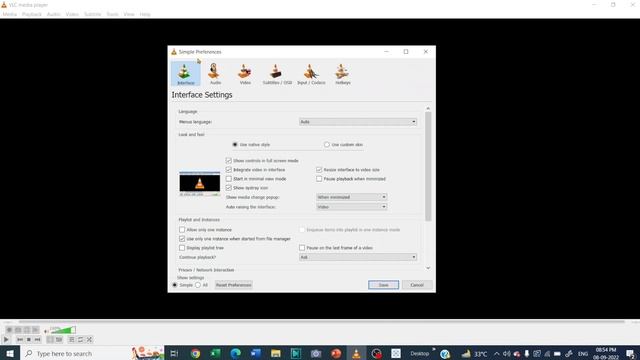Open Excel from the taskbar
Viewport: 640px width, 360px height.
(216, 353)
